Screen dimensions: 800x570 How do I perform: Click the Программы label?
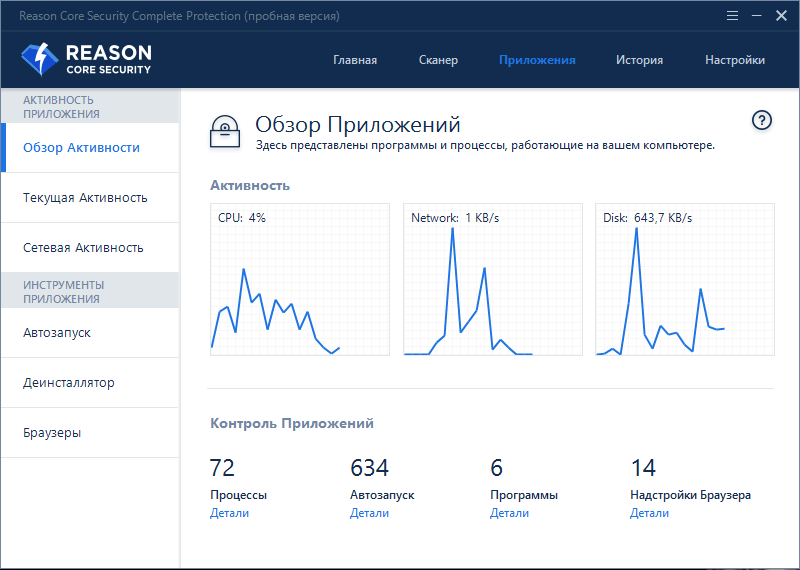(524, 495)
